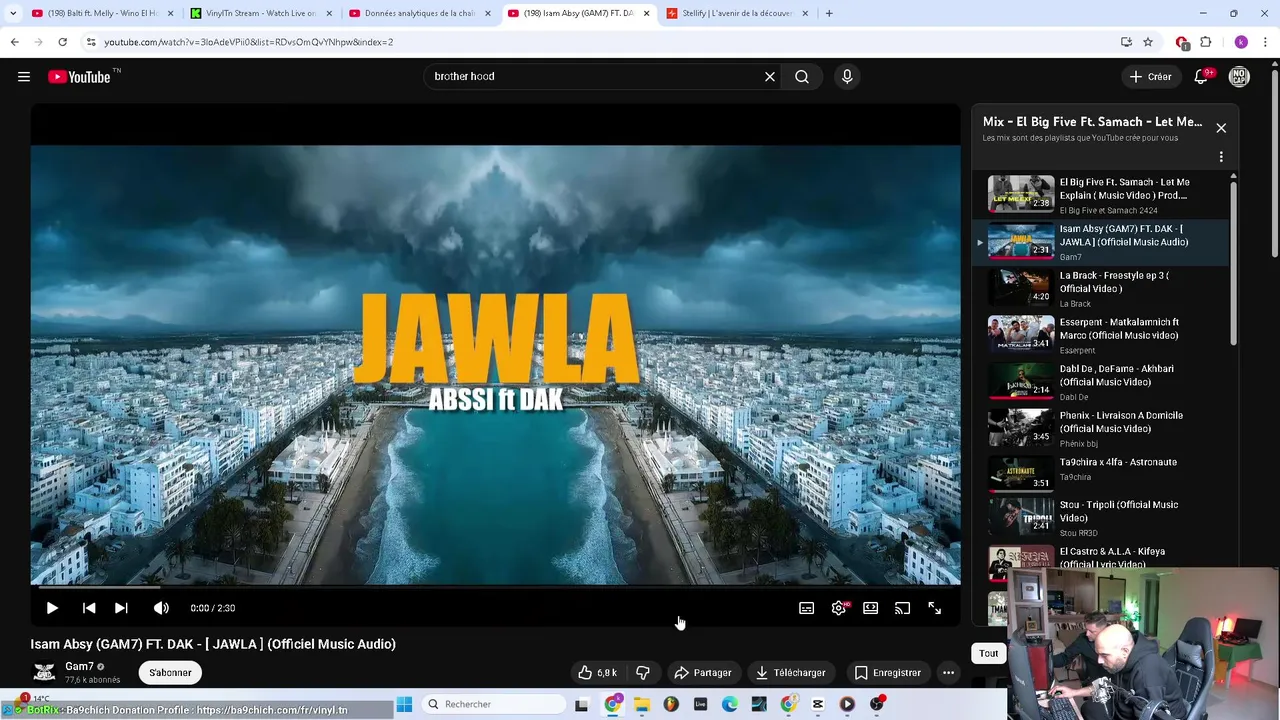
Task: Open the NO CAP channel avatar menu
Action: pos(1239,77)
